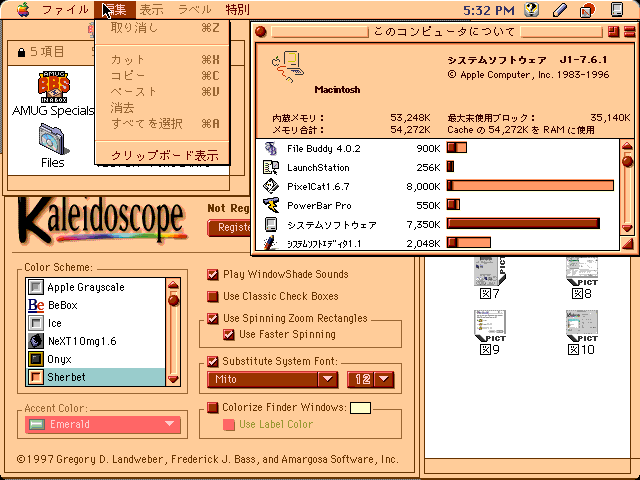The image size is (640, 480).
Task: Choose the Onyx color scheme
Action: tap(96, 359)
